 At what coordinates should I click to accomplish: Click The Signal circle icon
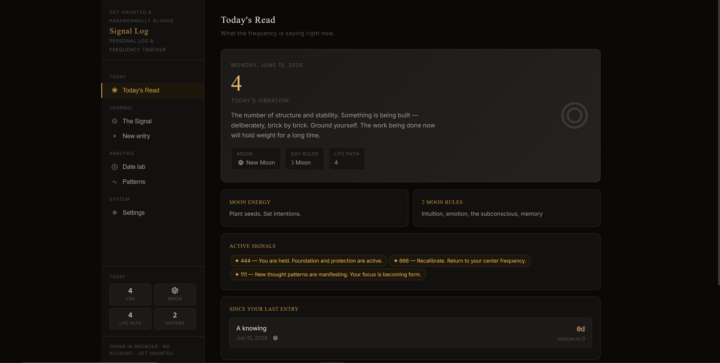[x=114, y=121]
